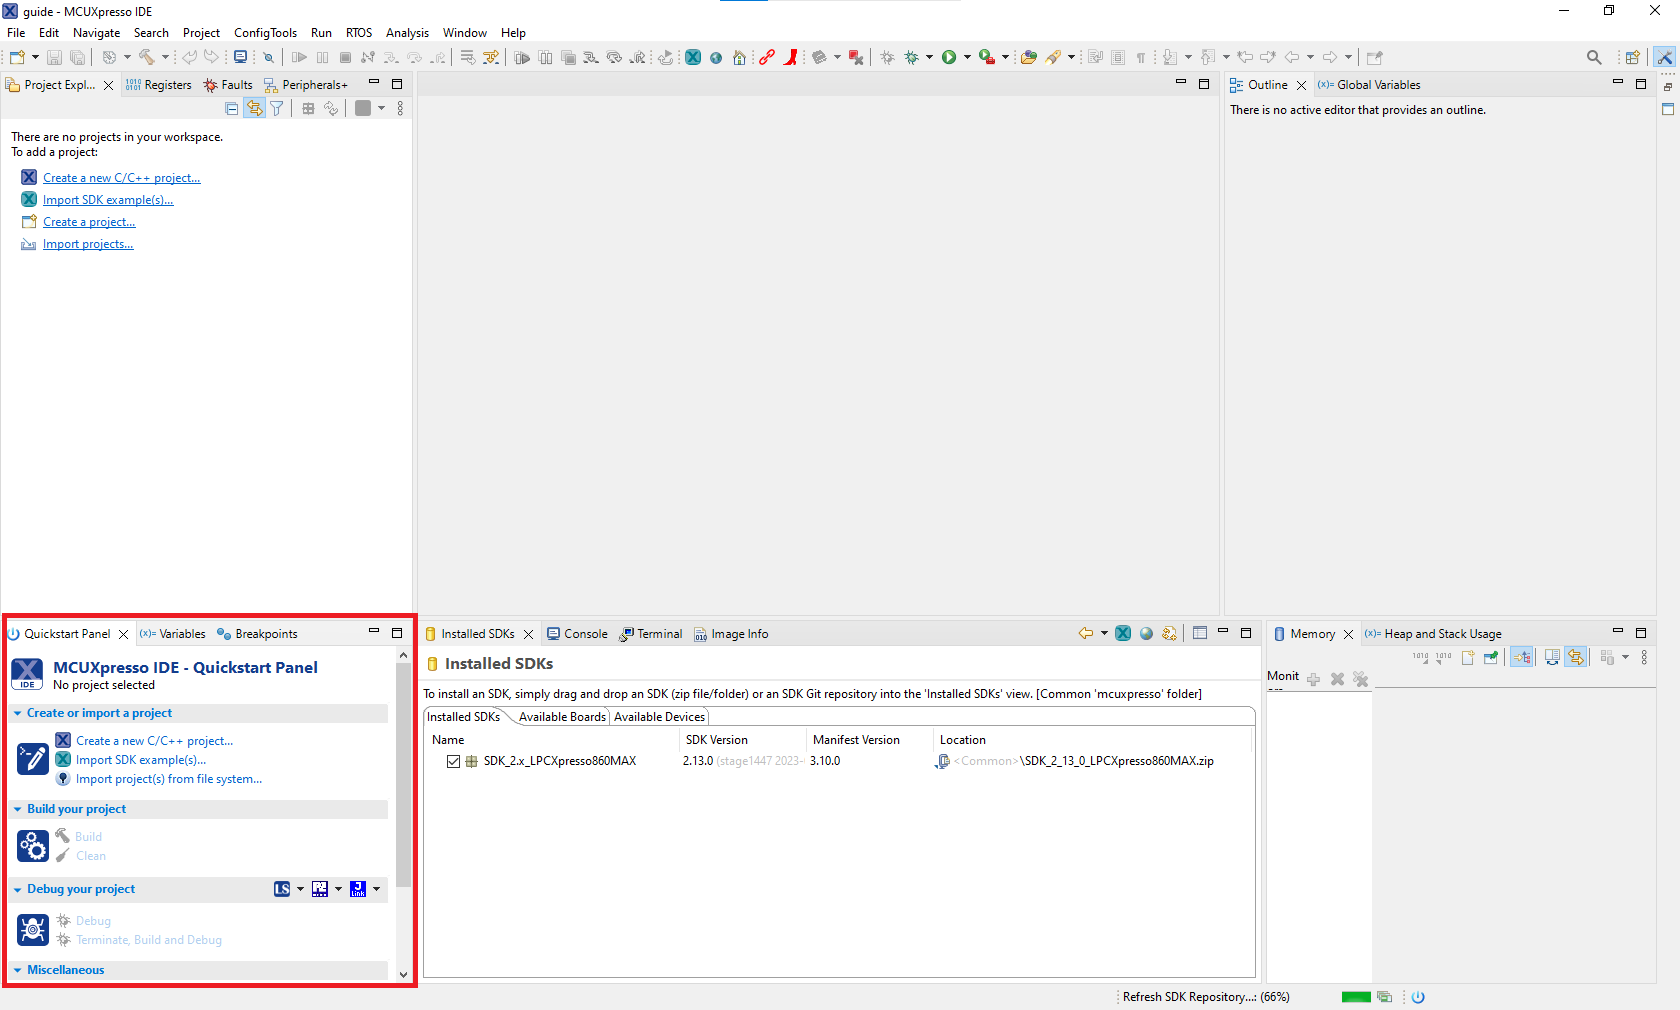Image resolution: width=1680 pixels, height=1010 pixels.
Task: Click Collapse All icon in Project Explorer
Action: tap(232, 109)
